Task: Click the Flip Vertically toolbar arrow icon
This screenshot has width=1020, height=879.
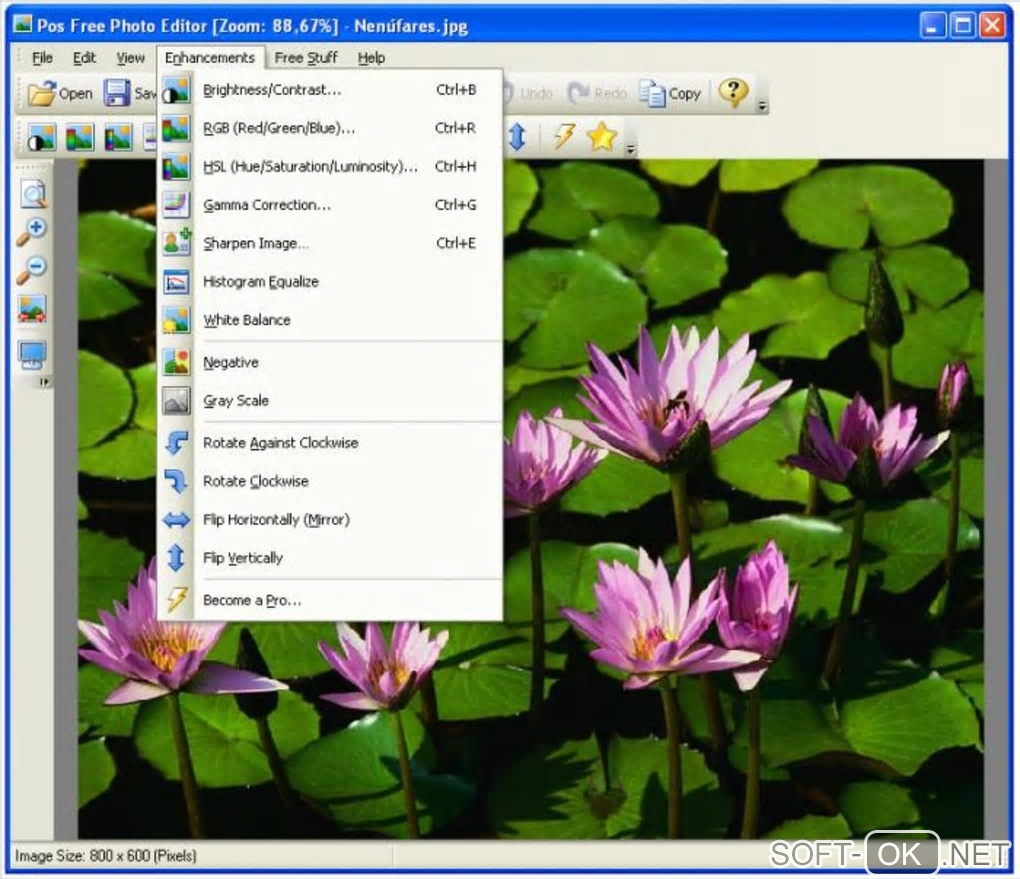Action: click(x=517, y=137)
